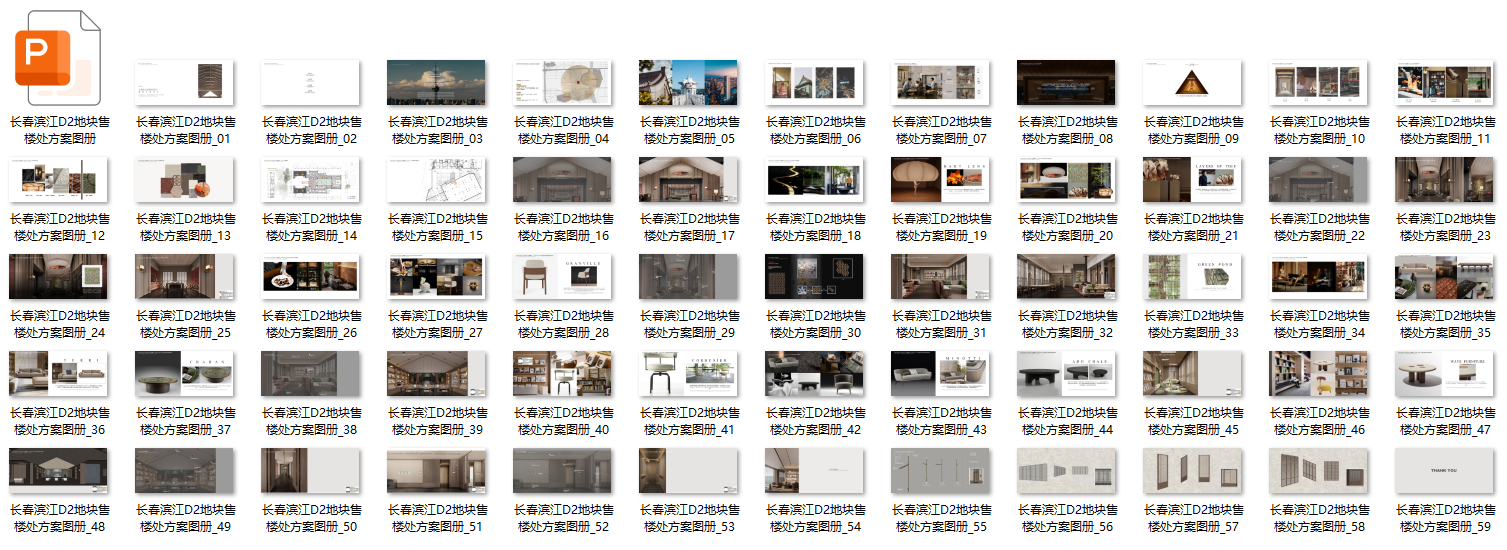
Task: Select thumbnail image 楼处方案图册_47
Action: [x=1444, y=373]
